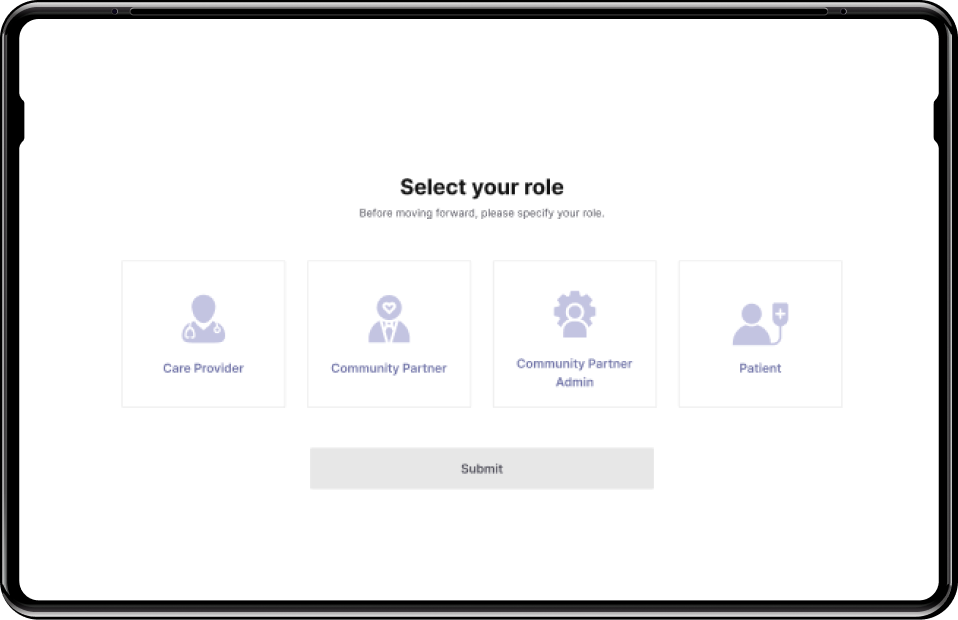
Task: Click the "Select your role" heading
Action: point(482,187)
